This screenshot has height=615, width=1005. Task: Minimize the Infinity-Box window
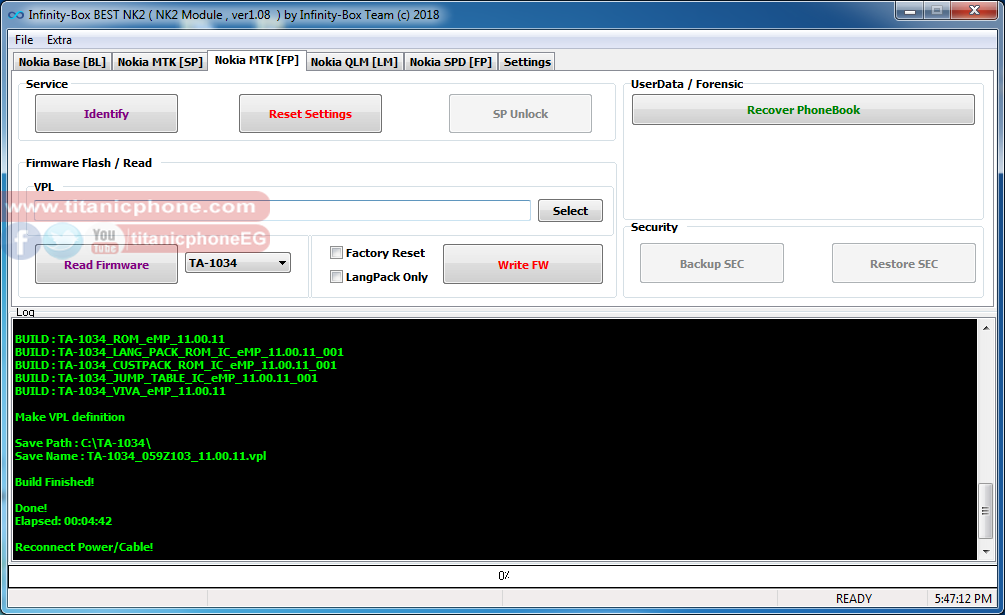[909, 11]
